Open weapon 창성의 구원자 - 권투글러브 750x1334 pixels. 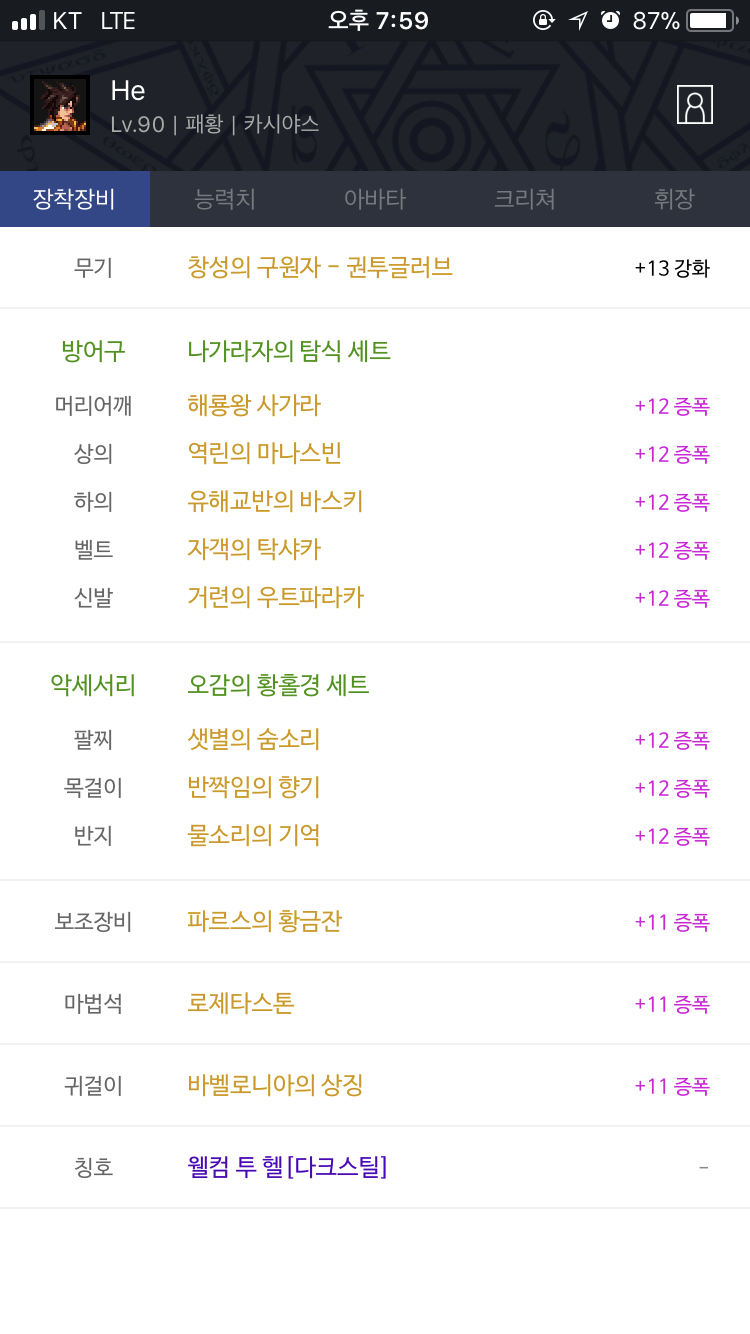320,267
